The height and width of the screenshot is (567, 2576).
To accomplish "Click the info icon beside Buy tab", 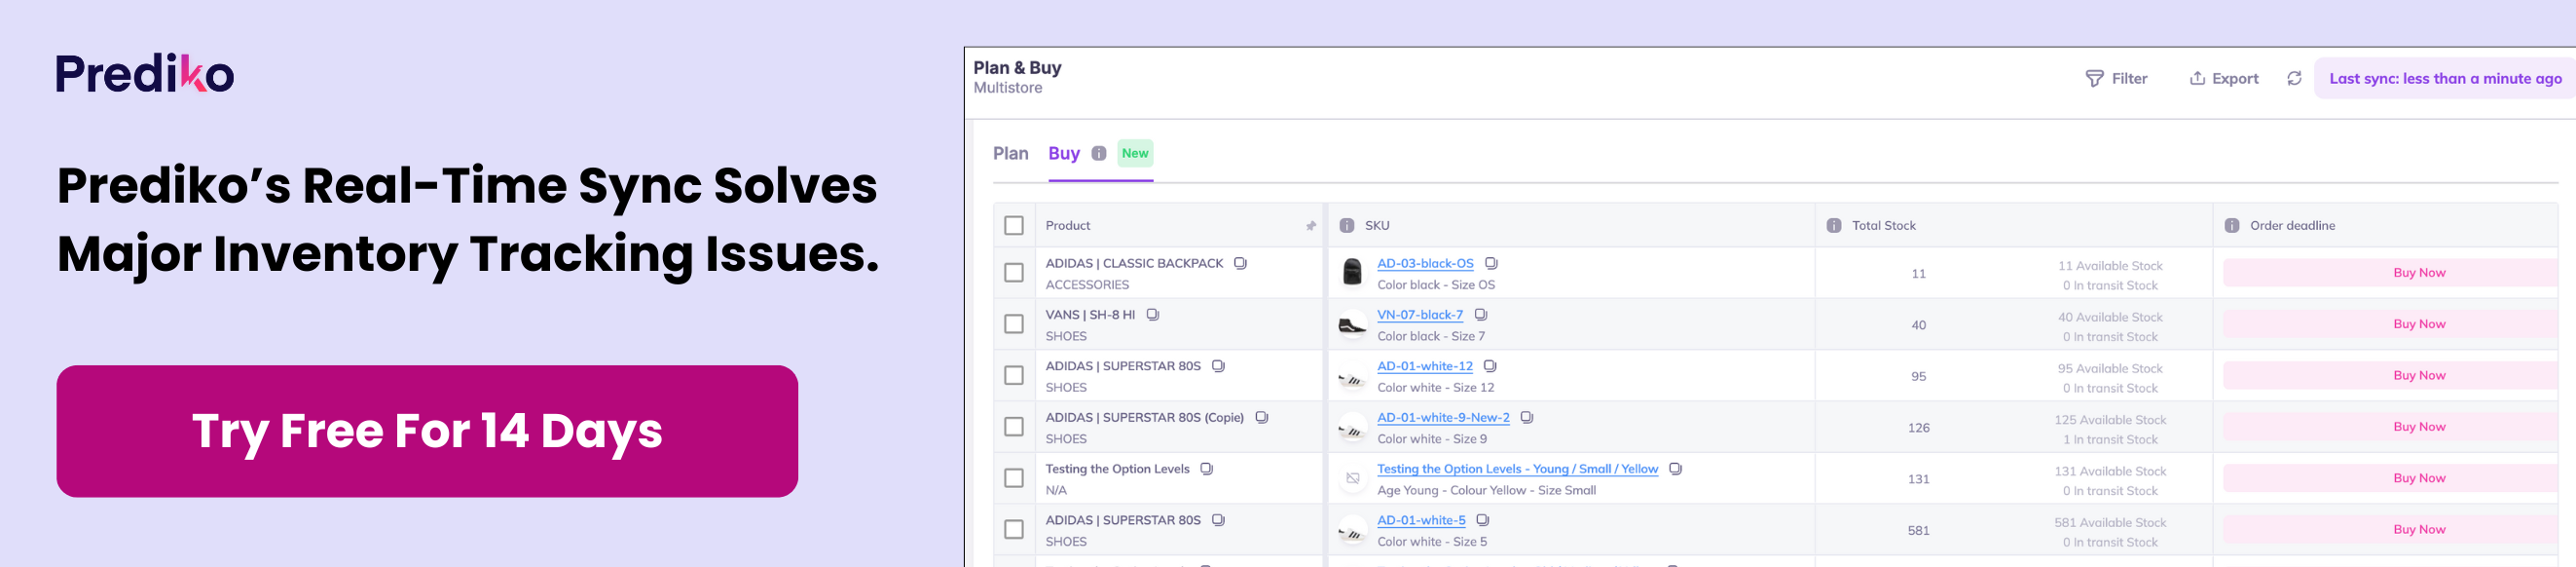I will [1099, 153].
